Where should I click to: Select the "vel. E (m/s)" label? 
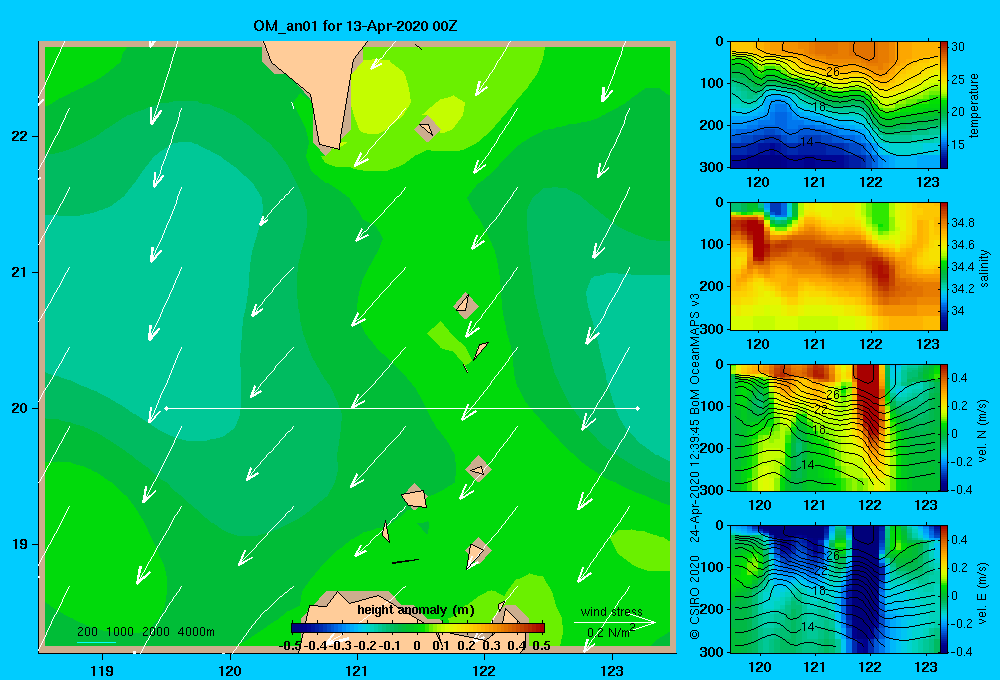coord(983,591)
